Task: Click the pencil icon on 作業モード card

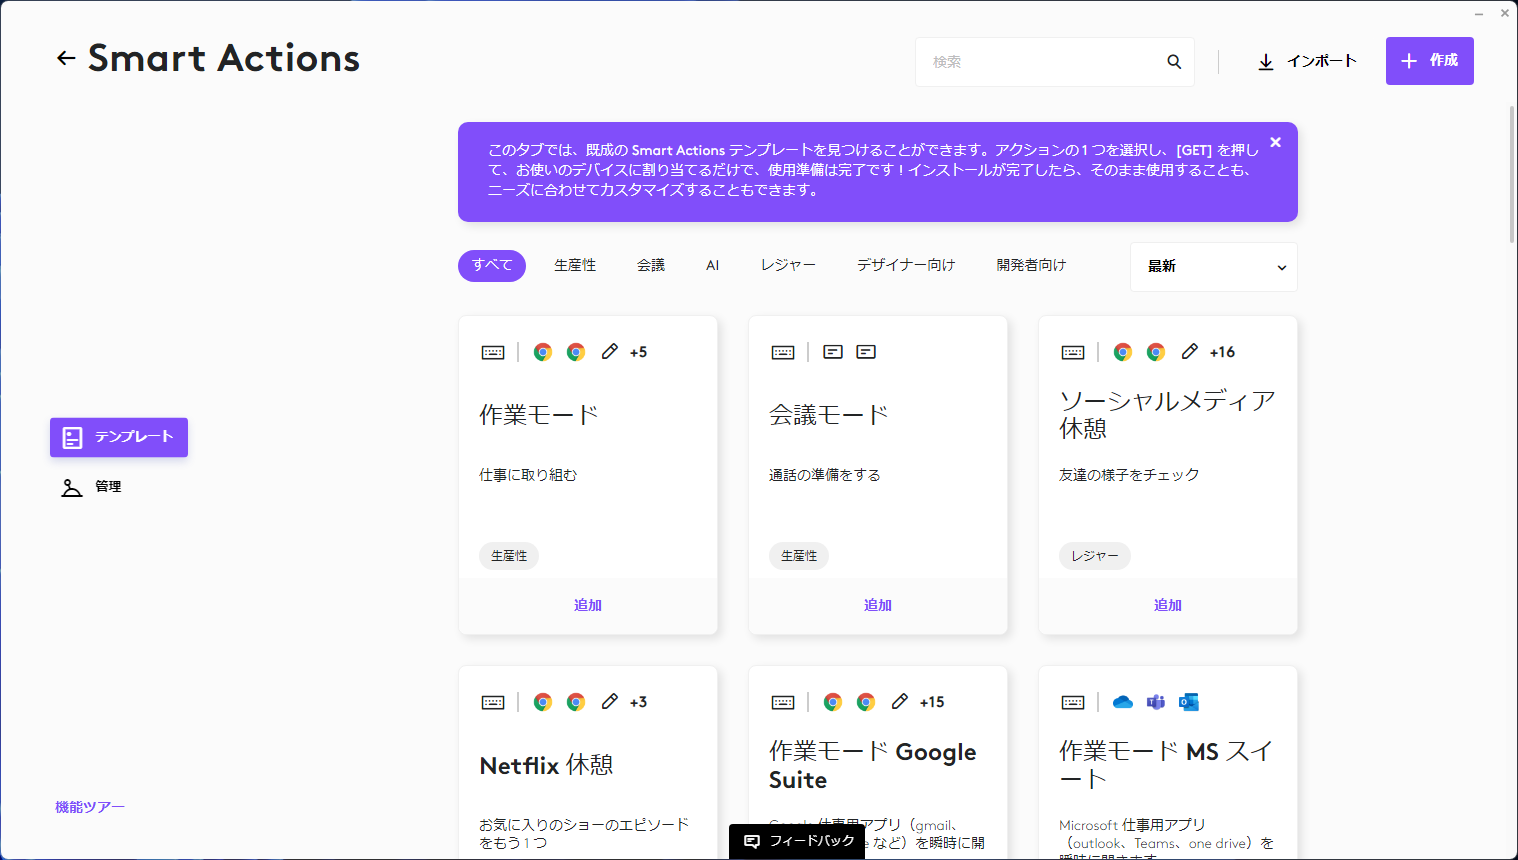Action: coord(609,352)
